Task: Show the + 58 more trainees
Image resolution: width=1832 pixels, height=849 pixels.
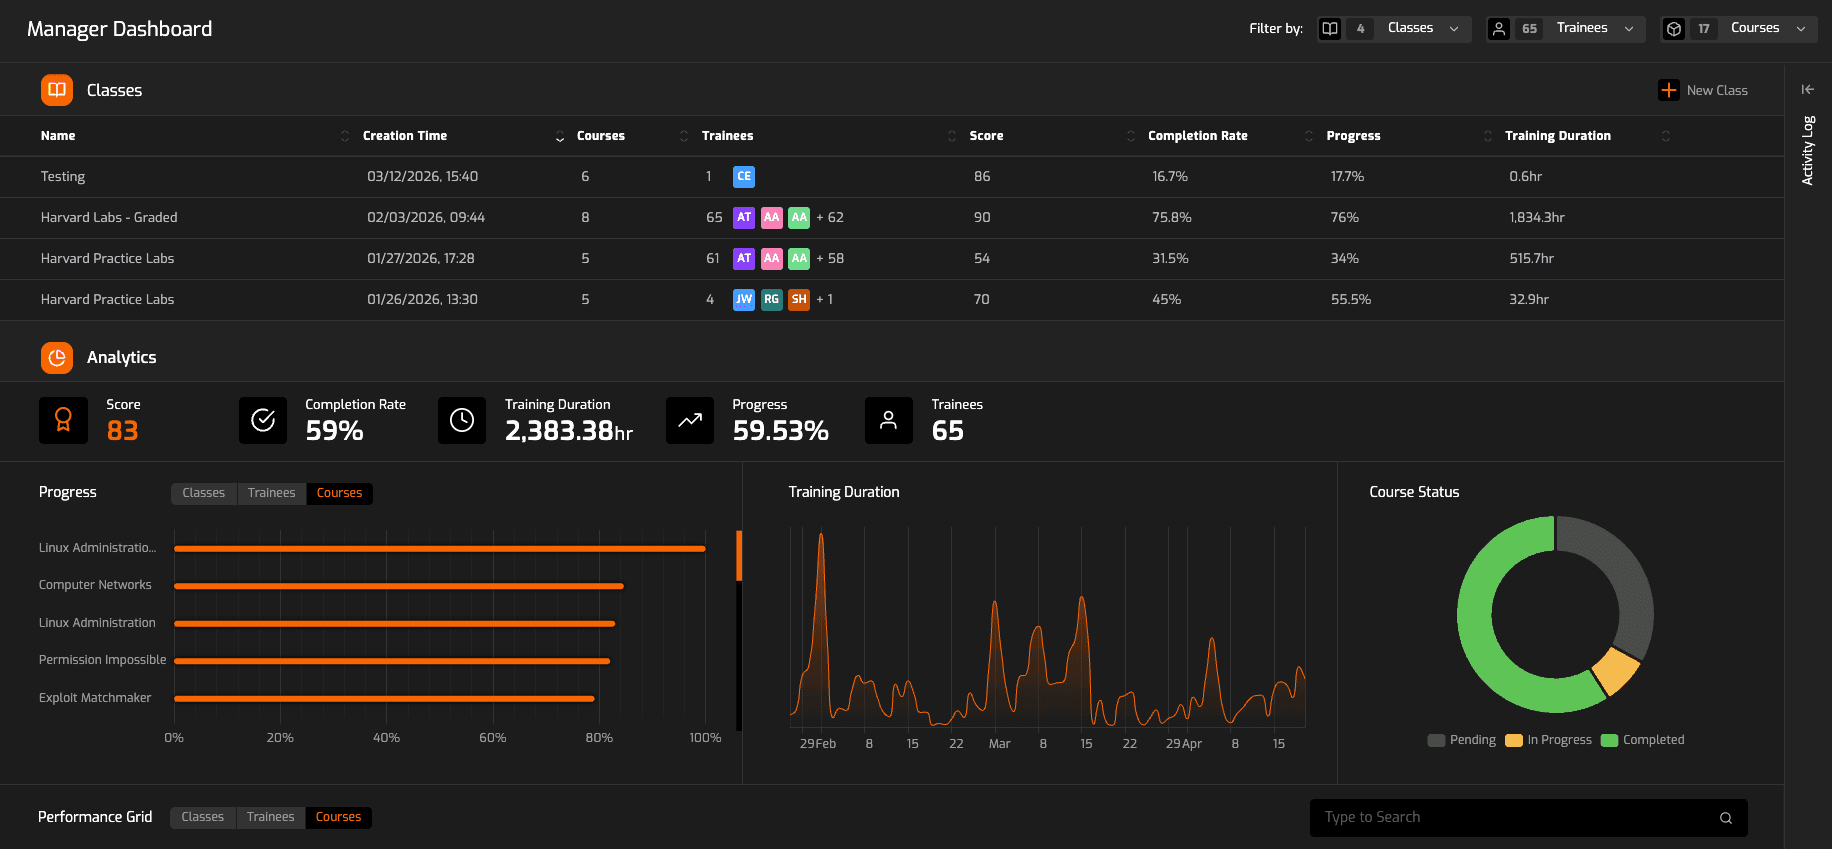Action: pos(830,258)
